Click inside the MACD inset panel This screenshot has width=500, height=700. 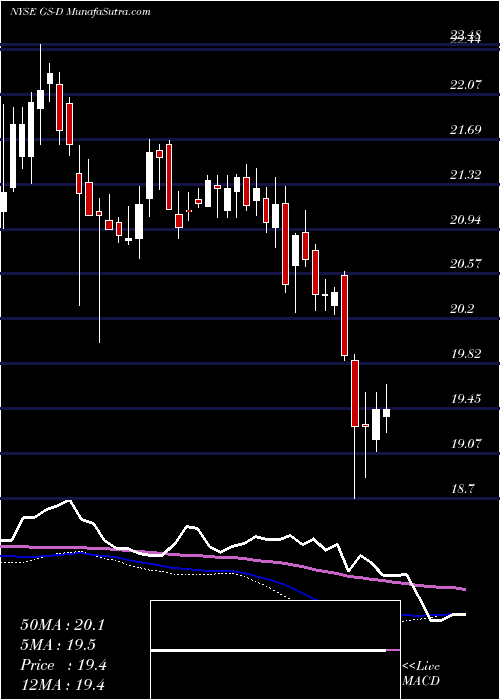click(275, 650)
